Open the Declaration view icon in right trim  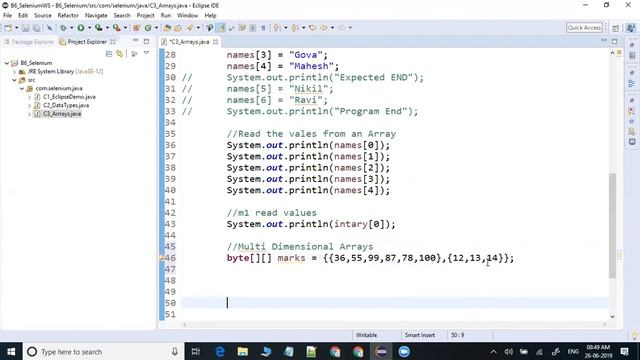(x=632, y=131)
